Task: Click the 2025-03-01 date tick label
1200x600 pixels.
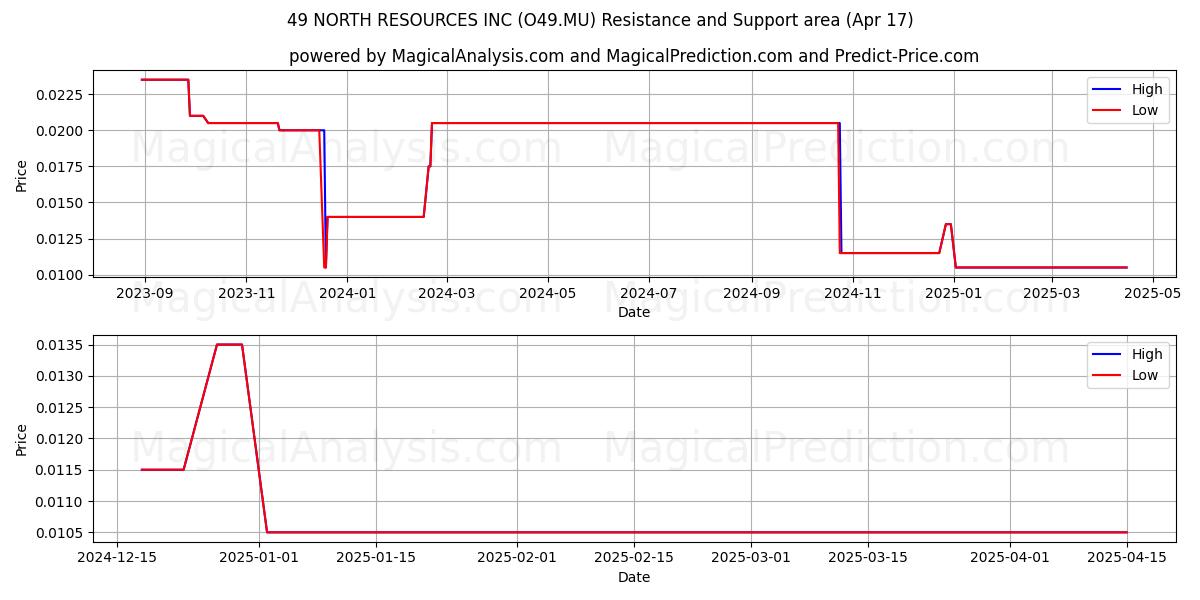Action: point(751,558)
